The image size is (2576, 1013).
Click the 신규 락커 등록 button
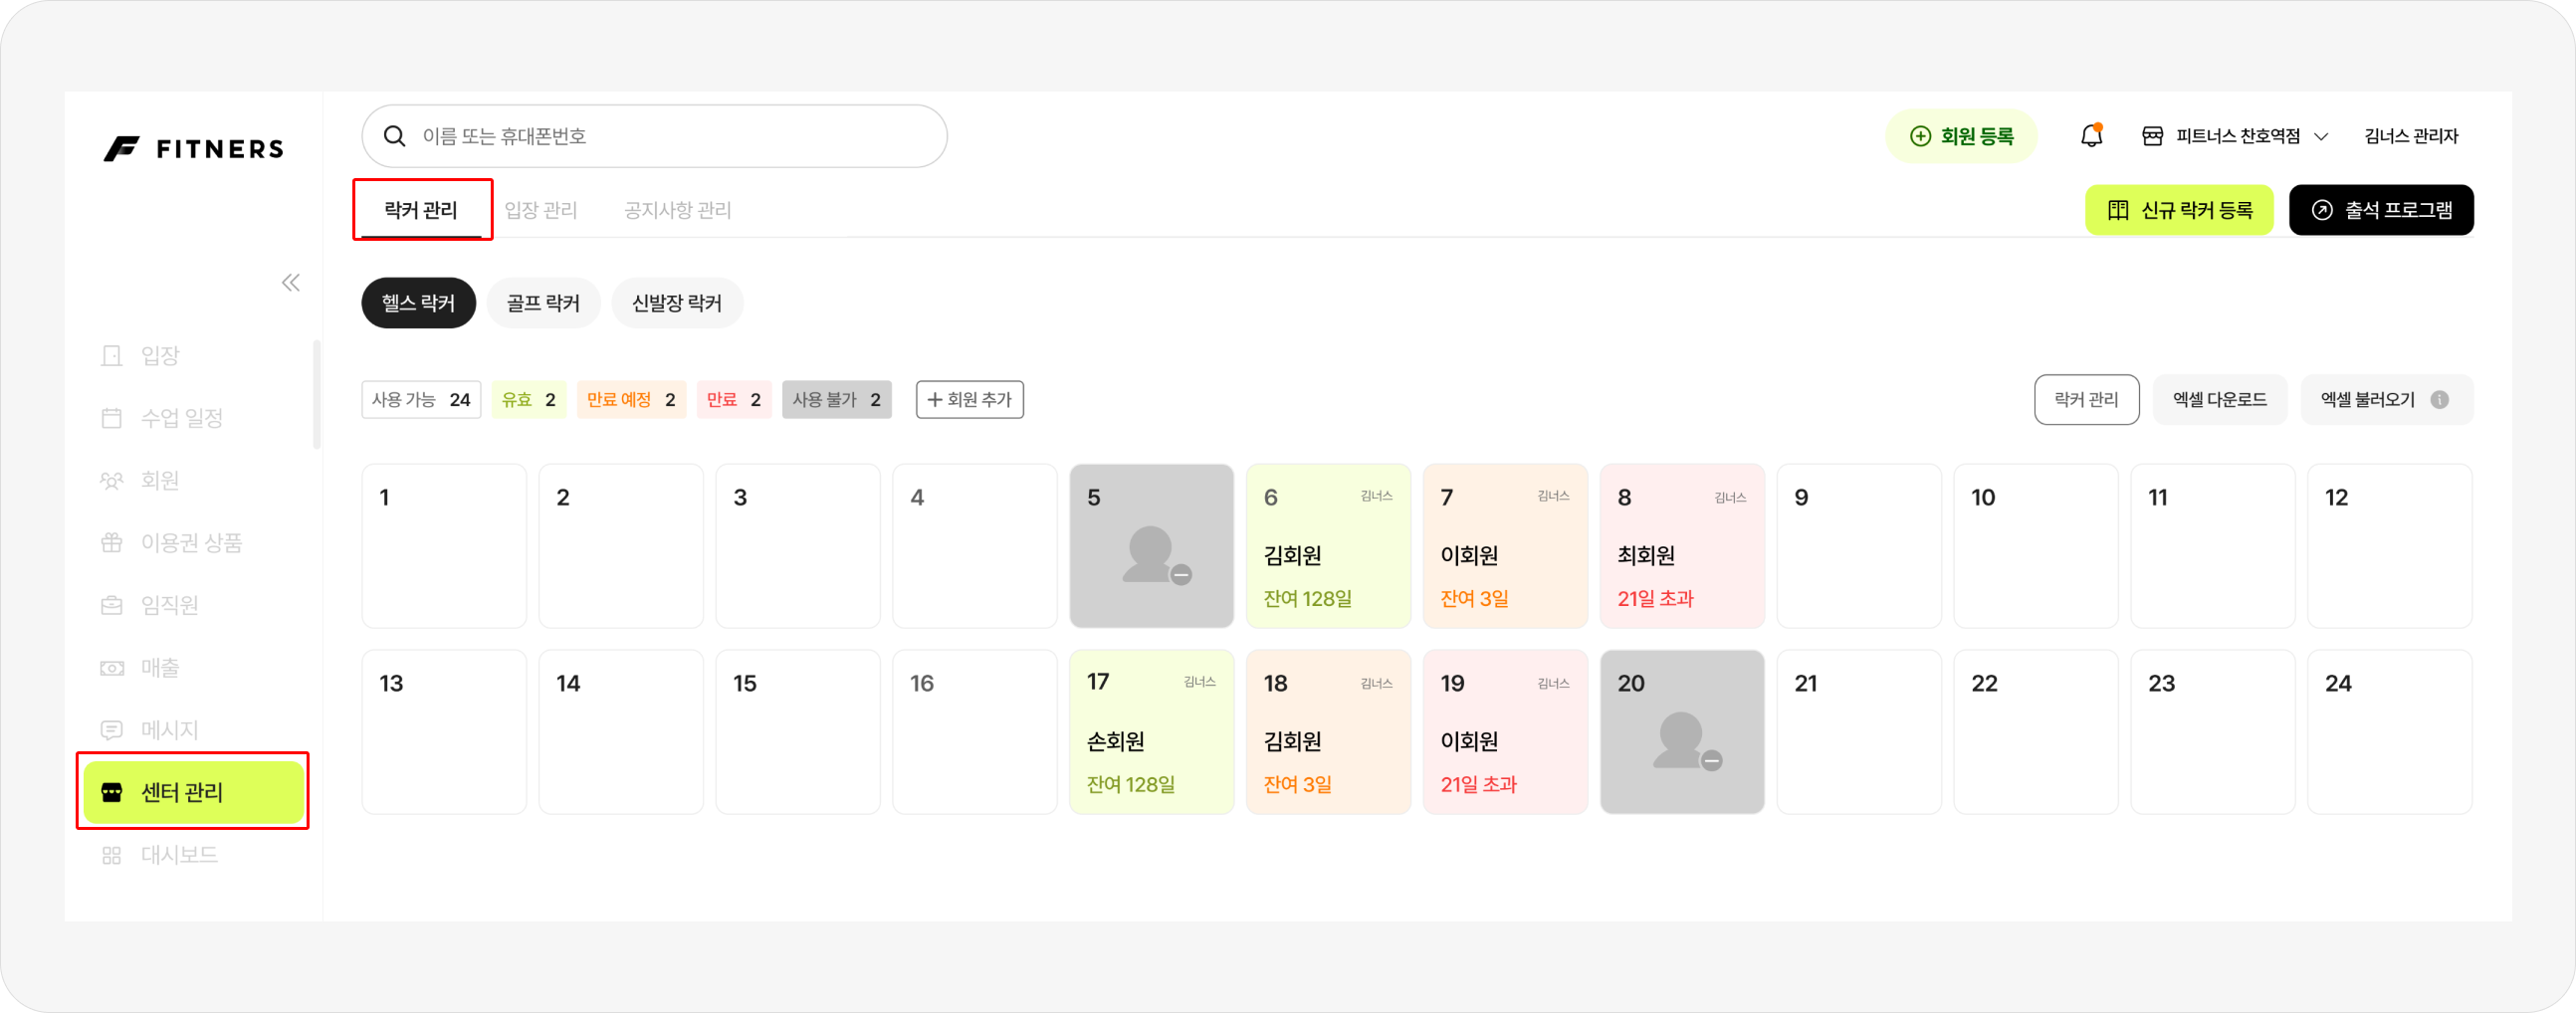2179,210
